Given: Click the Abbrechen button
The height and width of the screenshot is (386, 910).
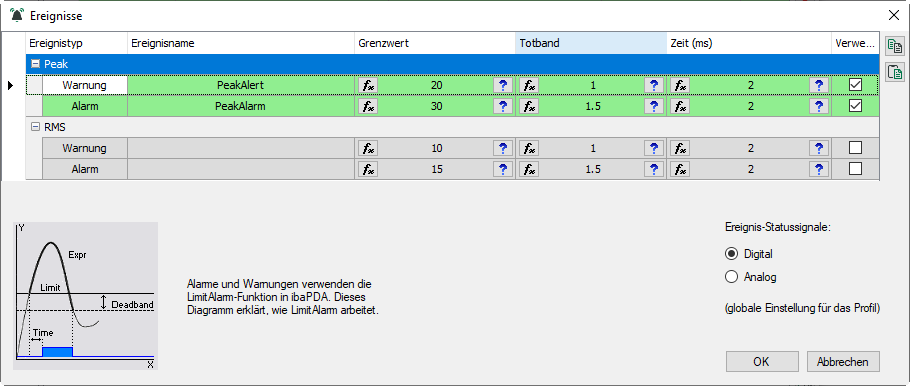Looking at the screenshot, I should [x=843, y=362].
